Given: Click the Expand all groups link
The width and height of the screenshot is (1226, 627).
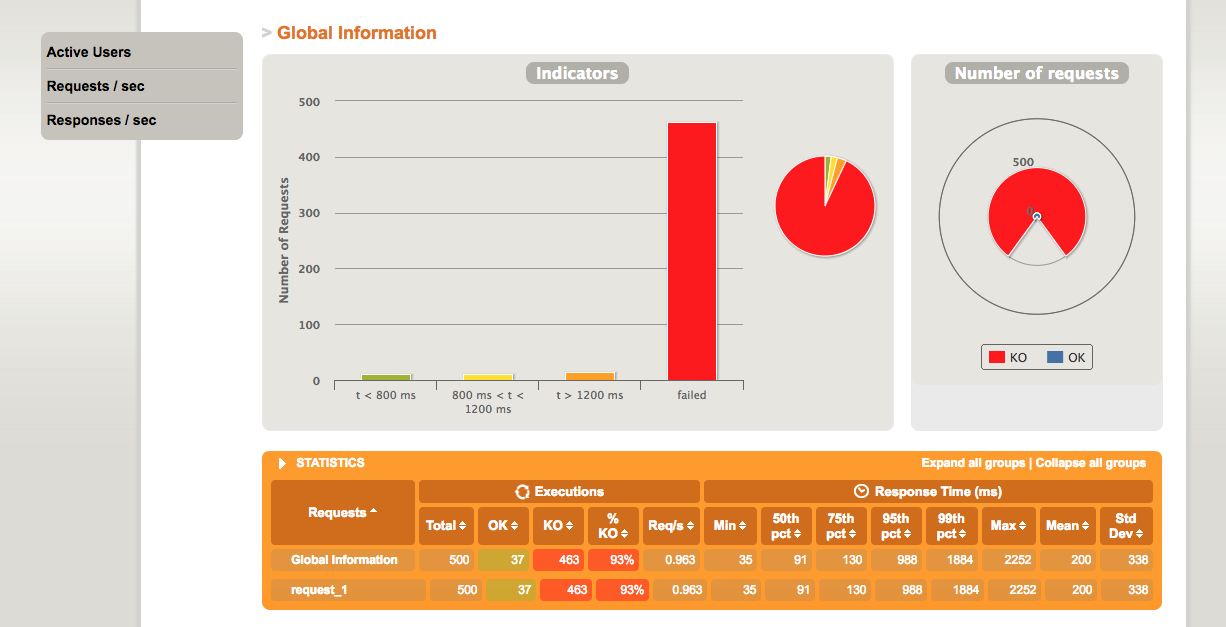Looking at the screenshot, I should coord(973,463).
